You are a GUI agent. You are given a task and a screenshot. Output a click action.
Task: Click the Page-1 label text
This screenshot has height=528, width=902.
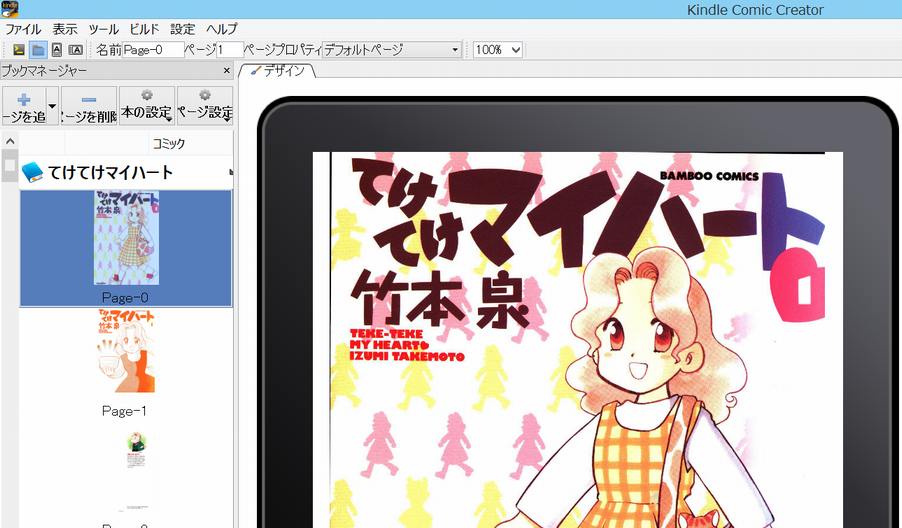tap(124, 411)
